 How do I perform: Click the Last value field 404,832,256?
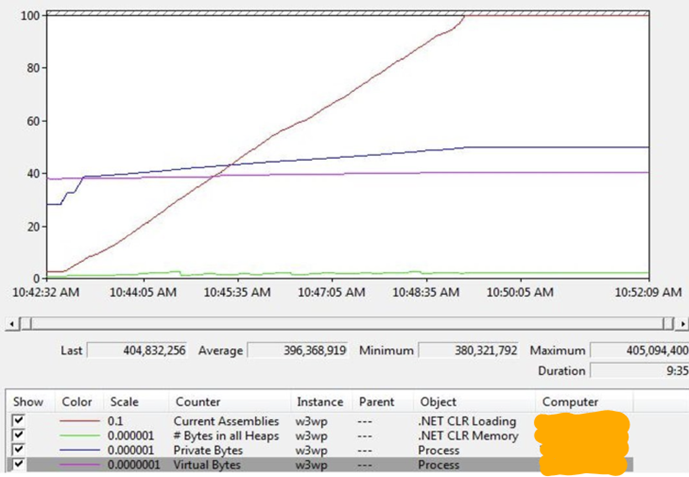(x=137, y=350)
